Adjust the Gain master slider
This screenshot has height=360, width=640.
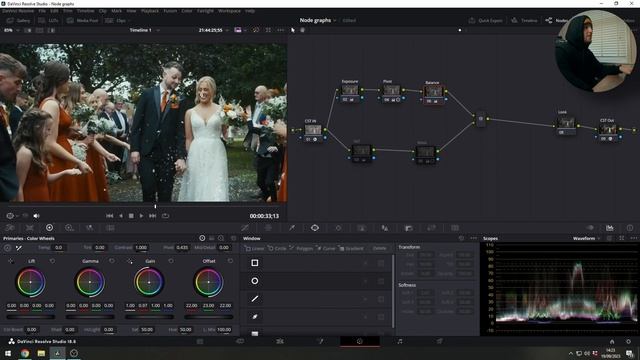pos(149,316)
